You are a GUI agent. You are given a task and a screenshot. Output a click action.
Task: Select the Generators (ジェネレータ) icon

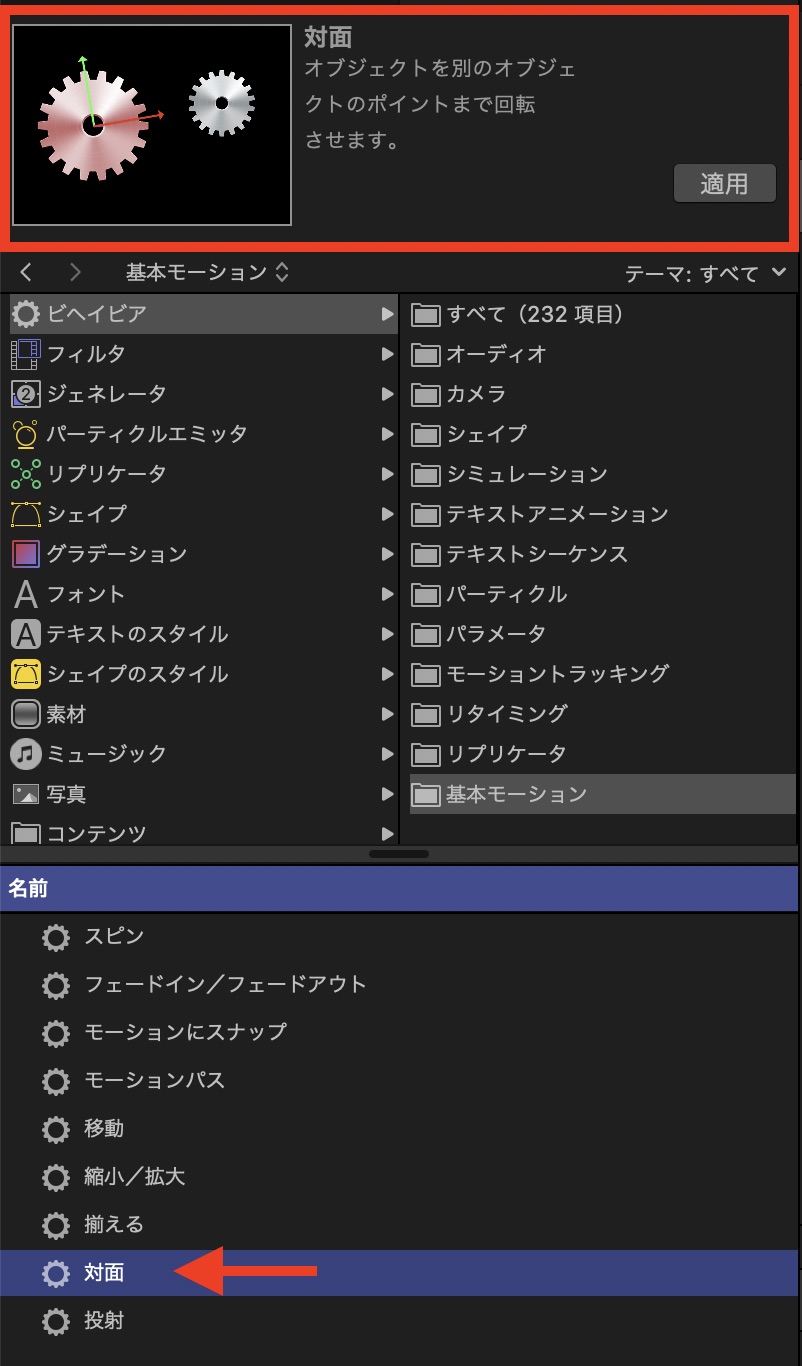coord(25,394)
